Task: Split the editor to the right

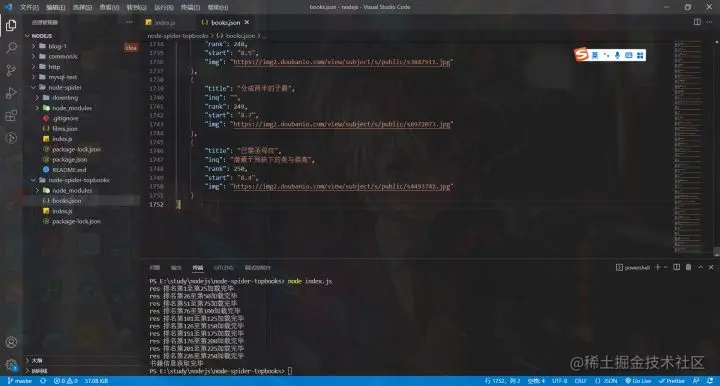Action: pos(697,22)
